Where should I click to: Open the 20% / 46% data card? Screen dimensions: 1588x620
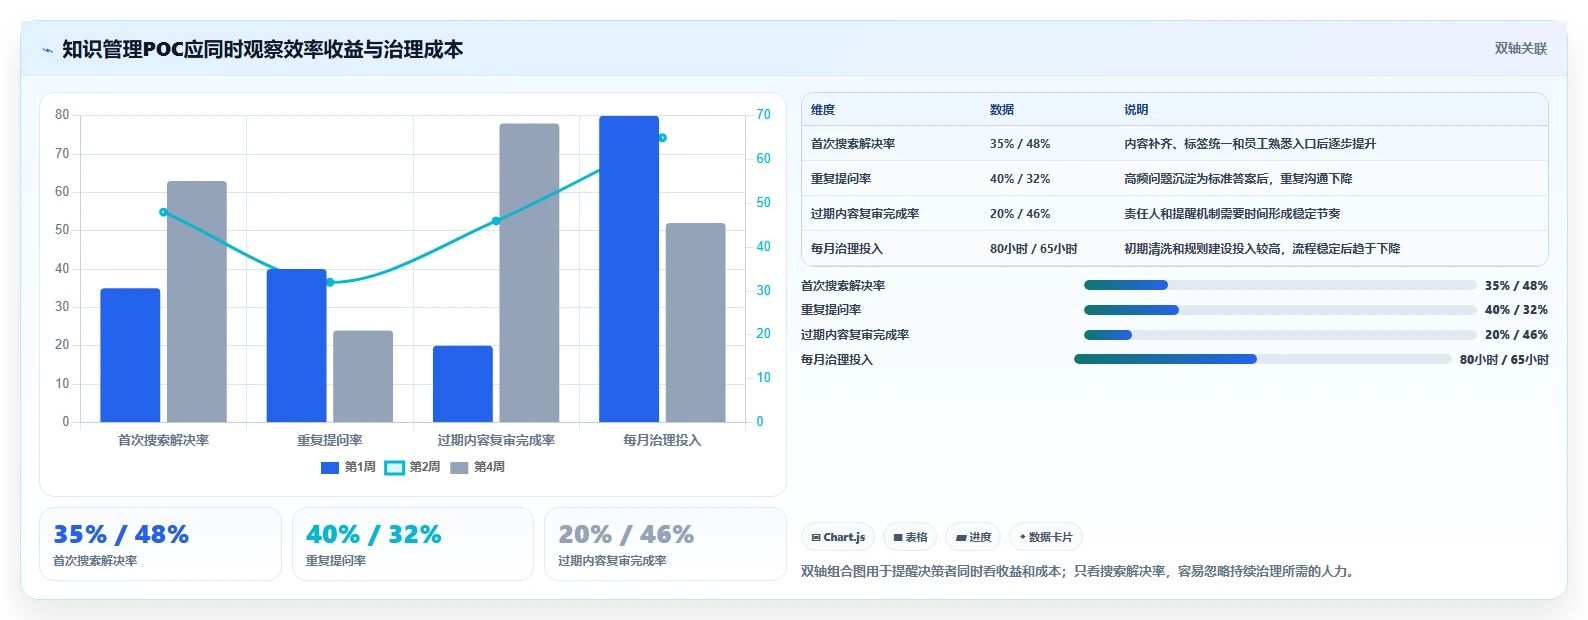click(665, 544)
